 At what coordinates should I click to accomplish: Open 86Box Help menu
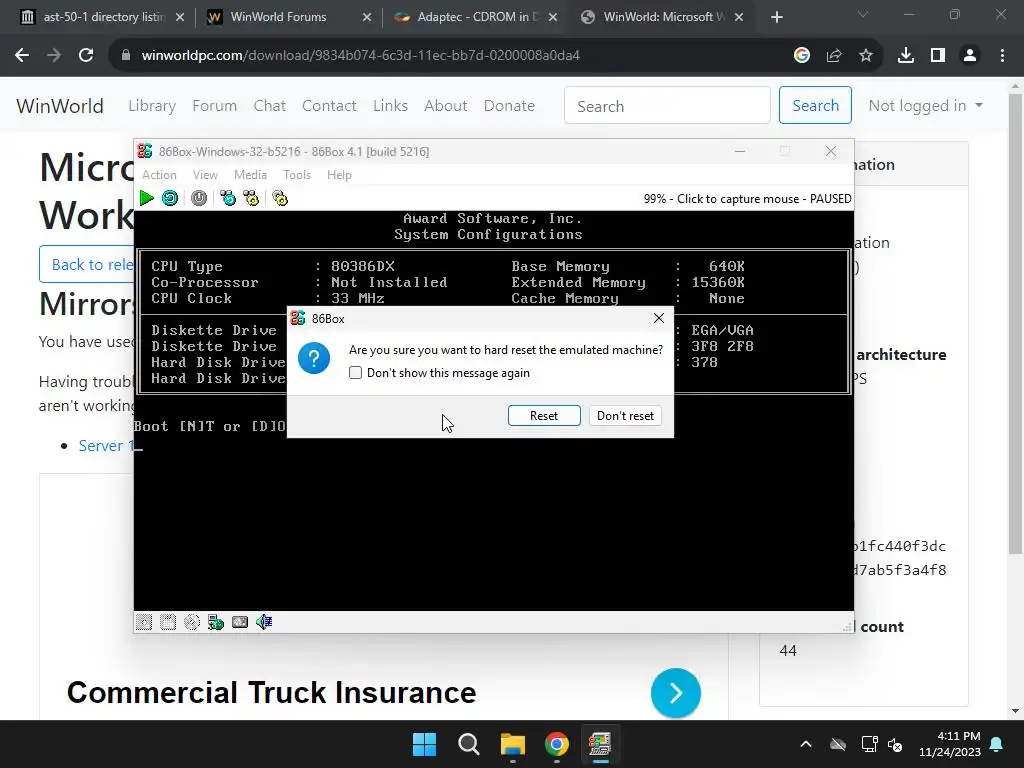(x=339, y=175)
